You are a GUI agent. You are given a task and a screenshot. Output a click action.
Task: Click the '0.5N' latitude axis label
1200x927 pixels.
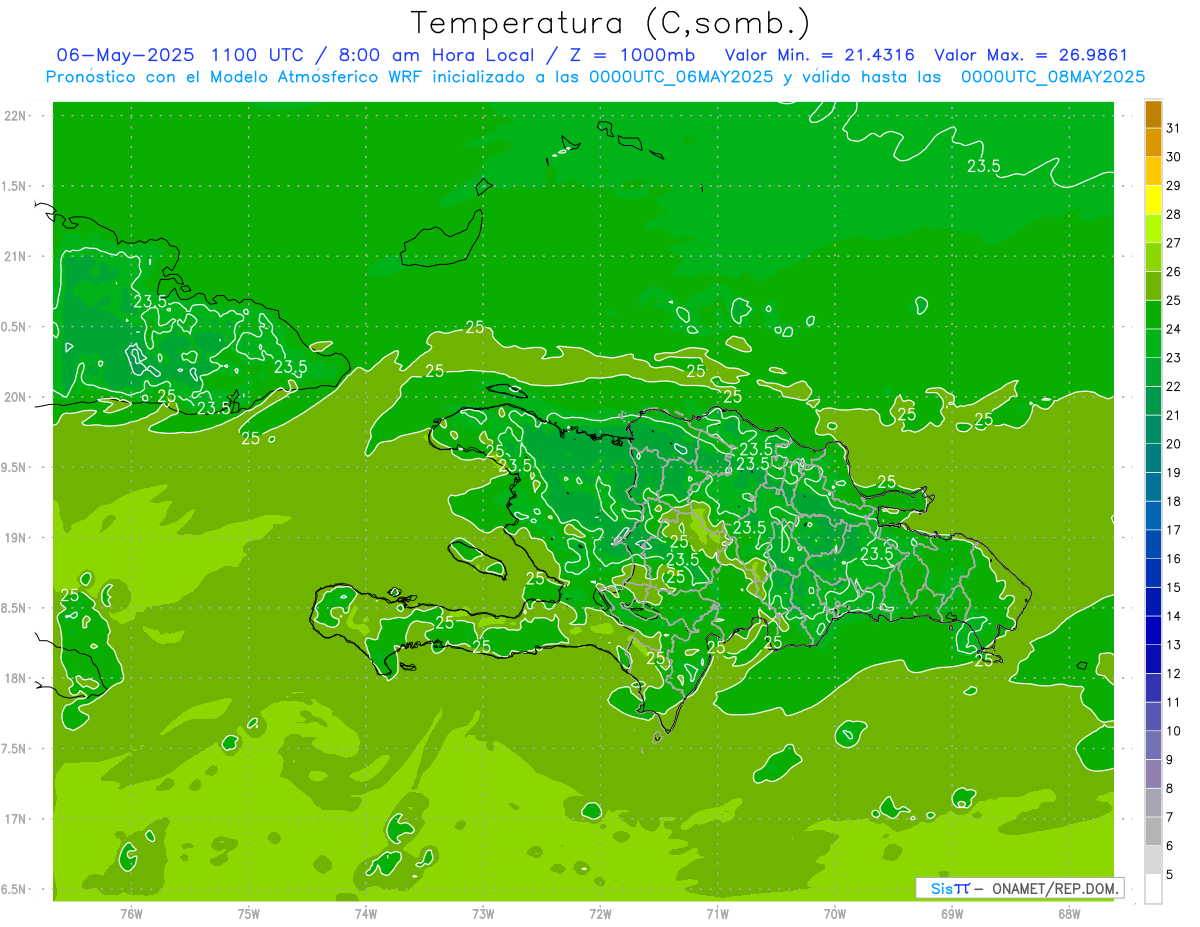[x=15, y=327]
